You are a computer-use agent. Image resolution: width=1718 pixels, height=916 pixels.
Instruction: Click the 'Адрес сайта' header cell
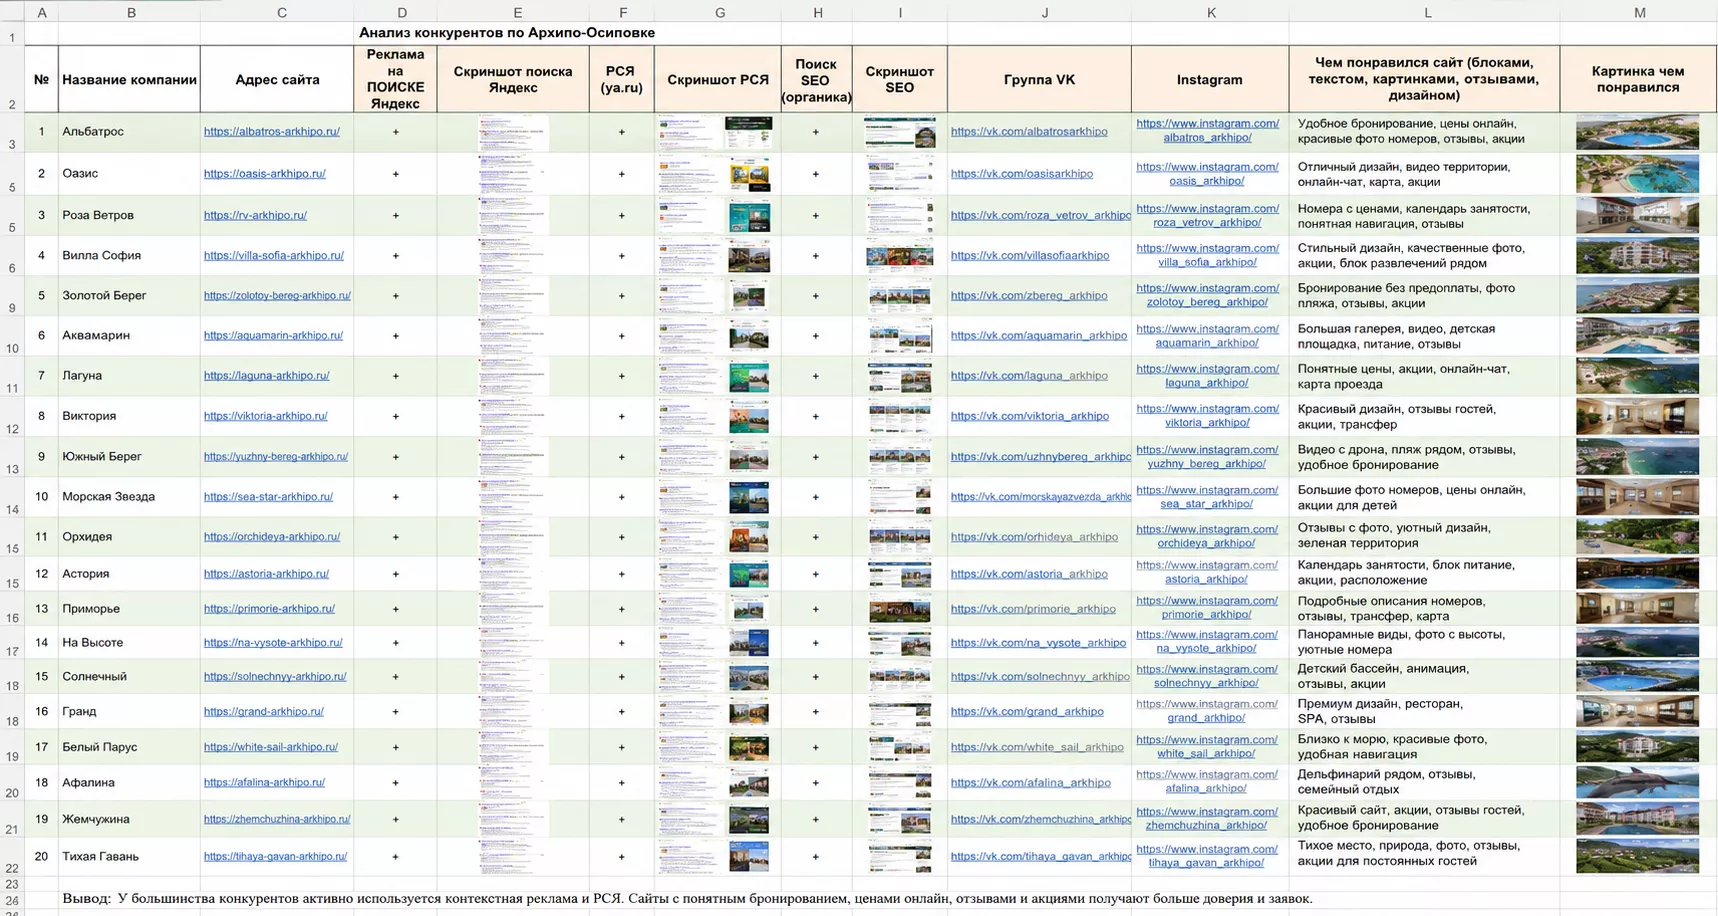pyautogui.click(x=277, y=79)
